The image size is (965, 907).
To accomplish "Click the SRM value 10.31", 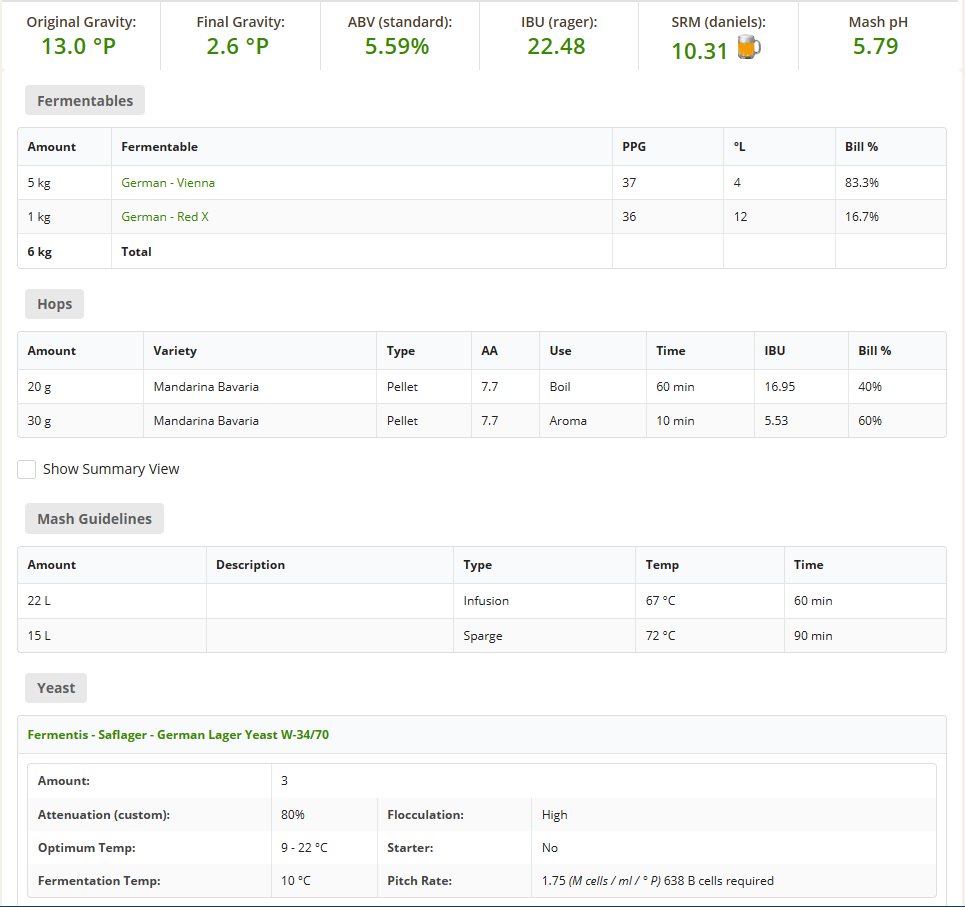I will [x=699, y=50].
